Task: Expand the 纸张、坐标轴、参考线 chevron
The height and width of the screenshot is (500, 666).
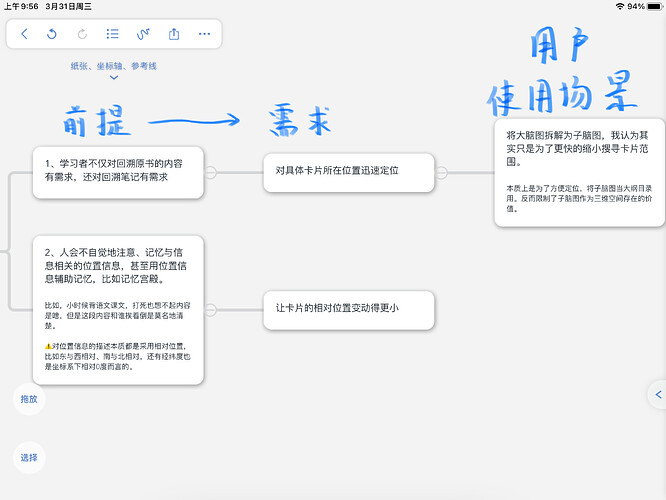Action: pyautogui.click(x=114, y=77)
